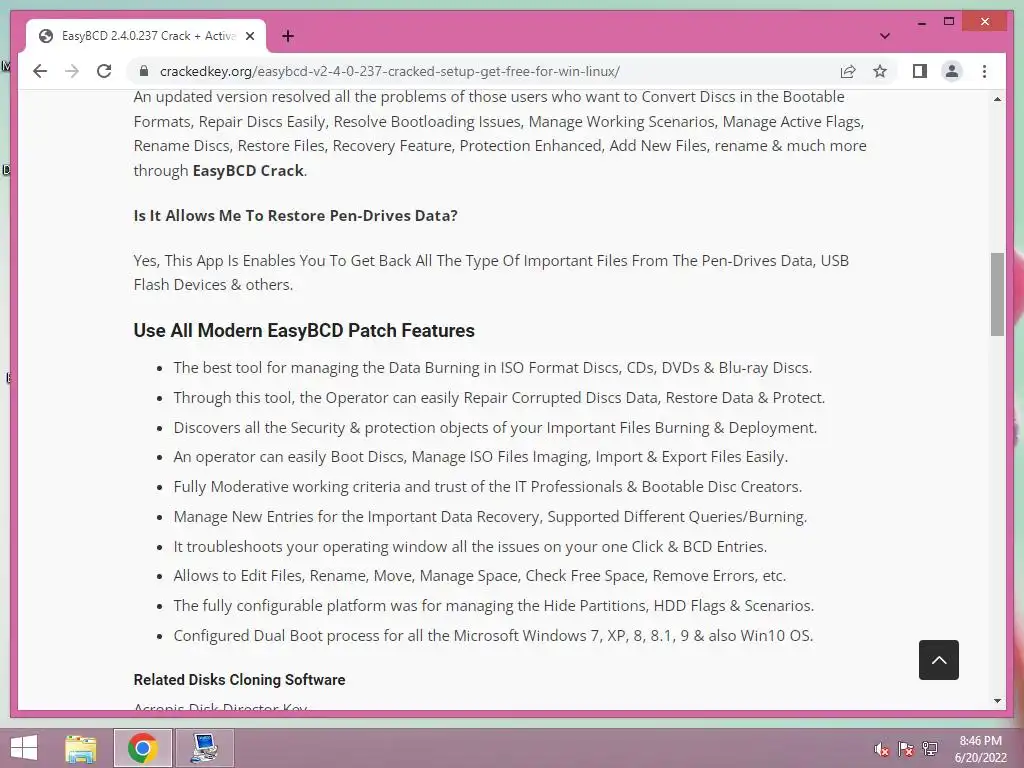This screenshot has width=1024, height=768.
Task: Minimize the Chrome window
Action: (921, 22)
